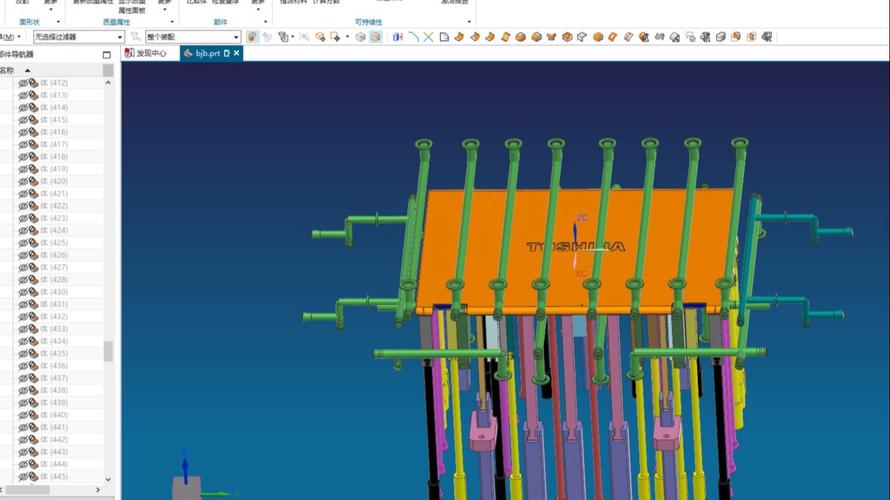Click the first orange highlighted selection toolbar icon
The image size is (890, 500).
pos(252,37)
